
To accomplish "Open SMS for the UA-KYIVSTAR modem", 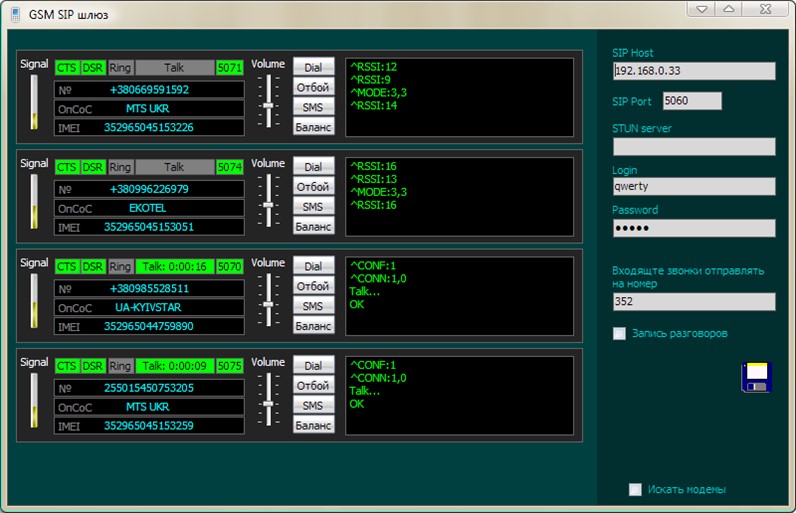I will pyautogui.click(x=313, y=306).
